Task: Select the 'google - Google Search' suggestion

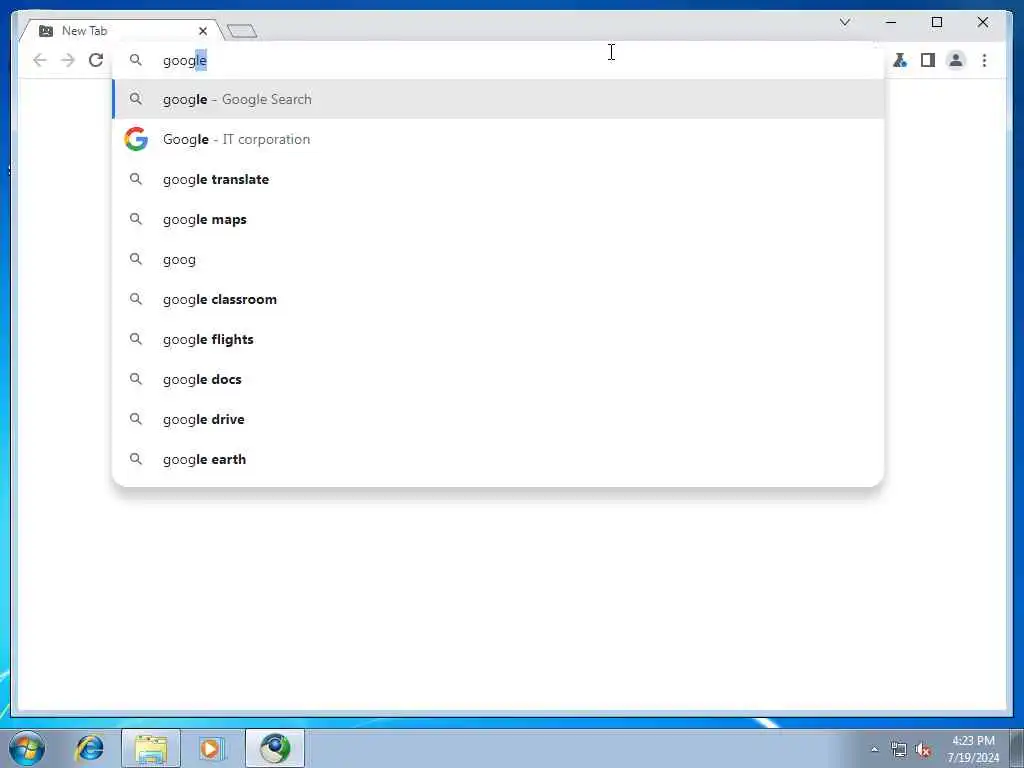Action: [x=498, y=99]
